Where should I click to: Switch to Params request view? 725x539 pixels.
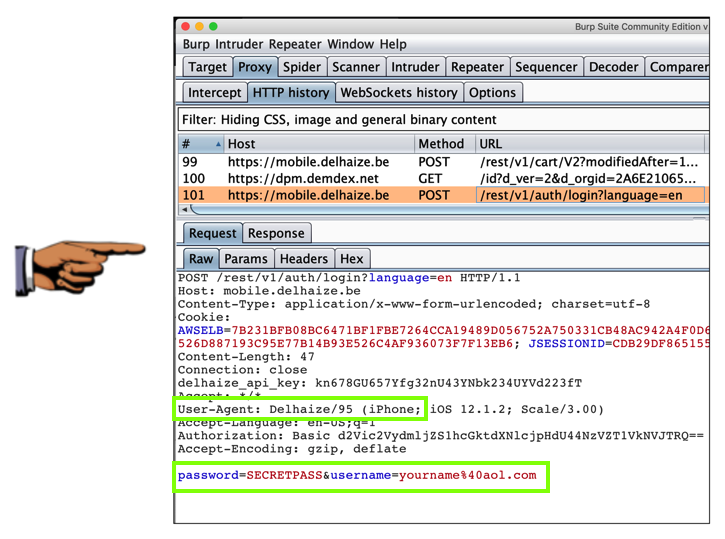(246, 259)
